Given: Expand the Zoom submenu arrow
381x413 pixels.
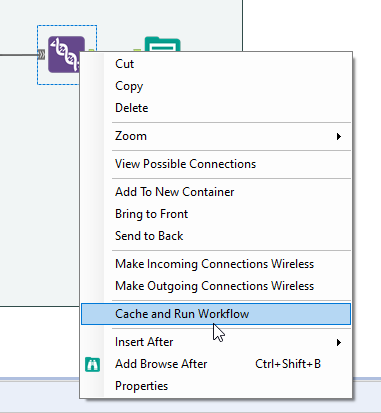Looking at the screenshot, I should 339,136.
